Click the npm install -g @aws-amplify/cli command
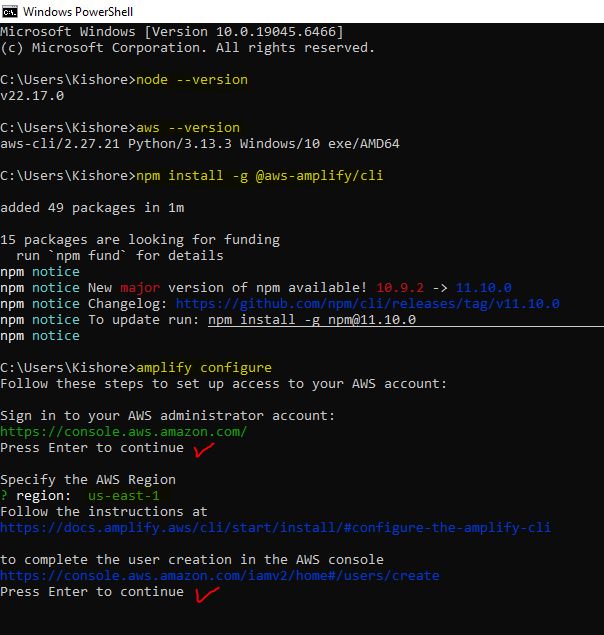 pos(259,175)
